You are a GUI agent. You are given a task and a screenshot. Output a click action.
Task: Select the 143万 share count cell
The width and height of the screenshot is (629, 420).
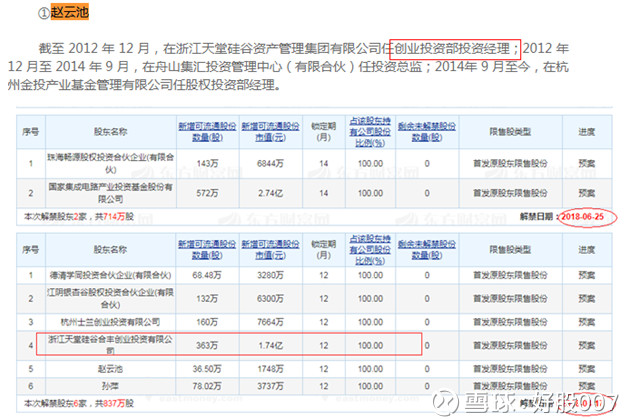coord(207,163)
